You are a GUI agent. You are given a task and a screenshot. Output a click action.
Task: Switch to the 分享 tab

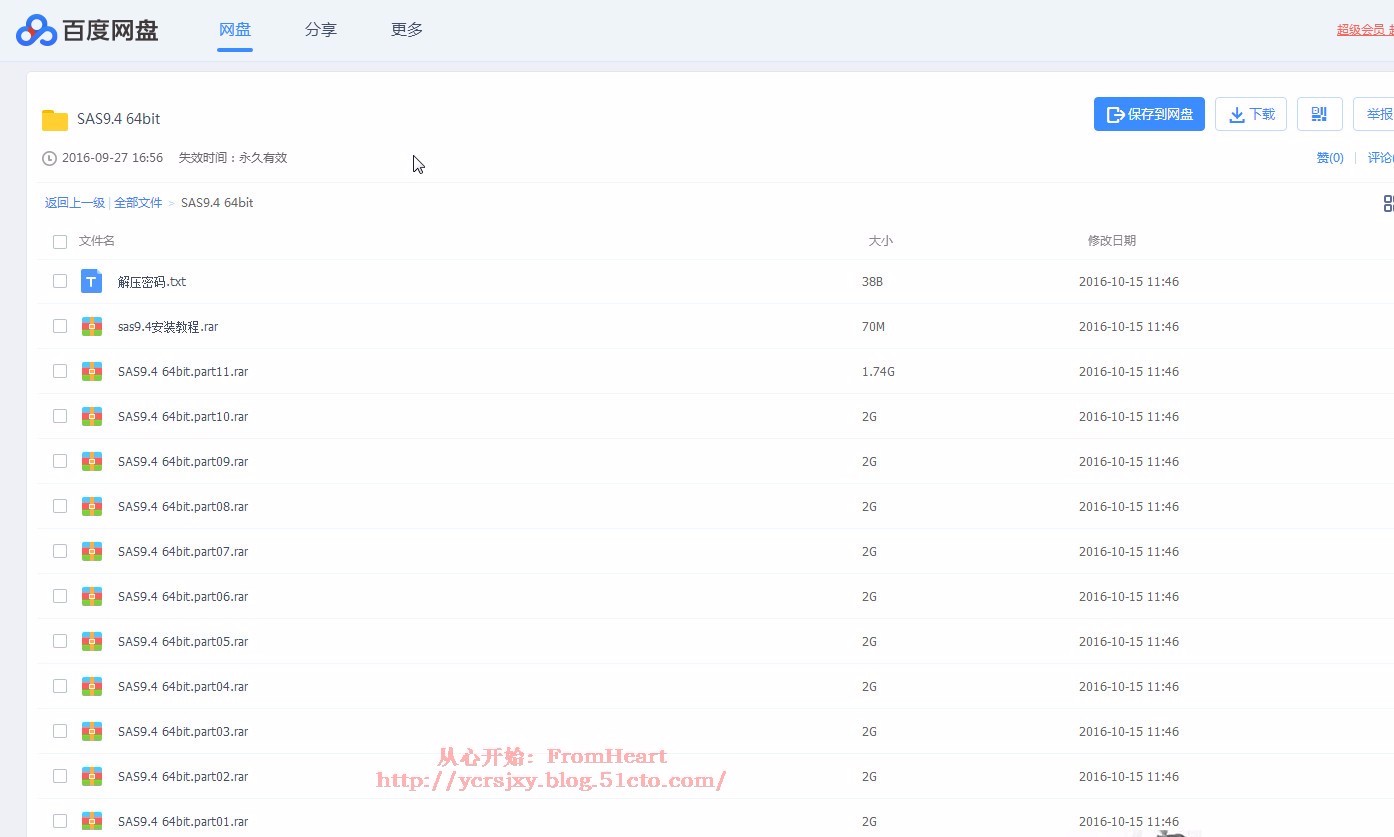(321, 30)
